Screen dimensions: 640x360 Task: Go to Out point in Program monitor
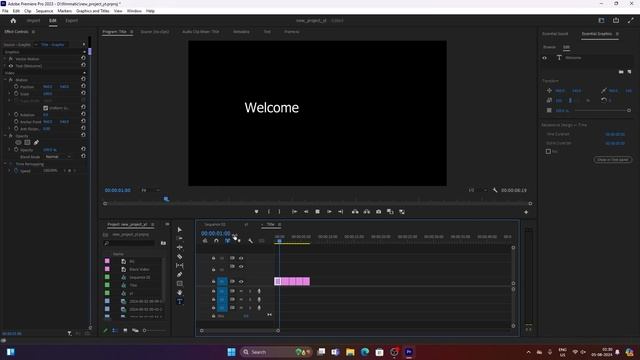(x=340, y=212)
